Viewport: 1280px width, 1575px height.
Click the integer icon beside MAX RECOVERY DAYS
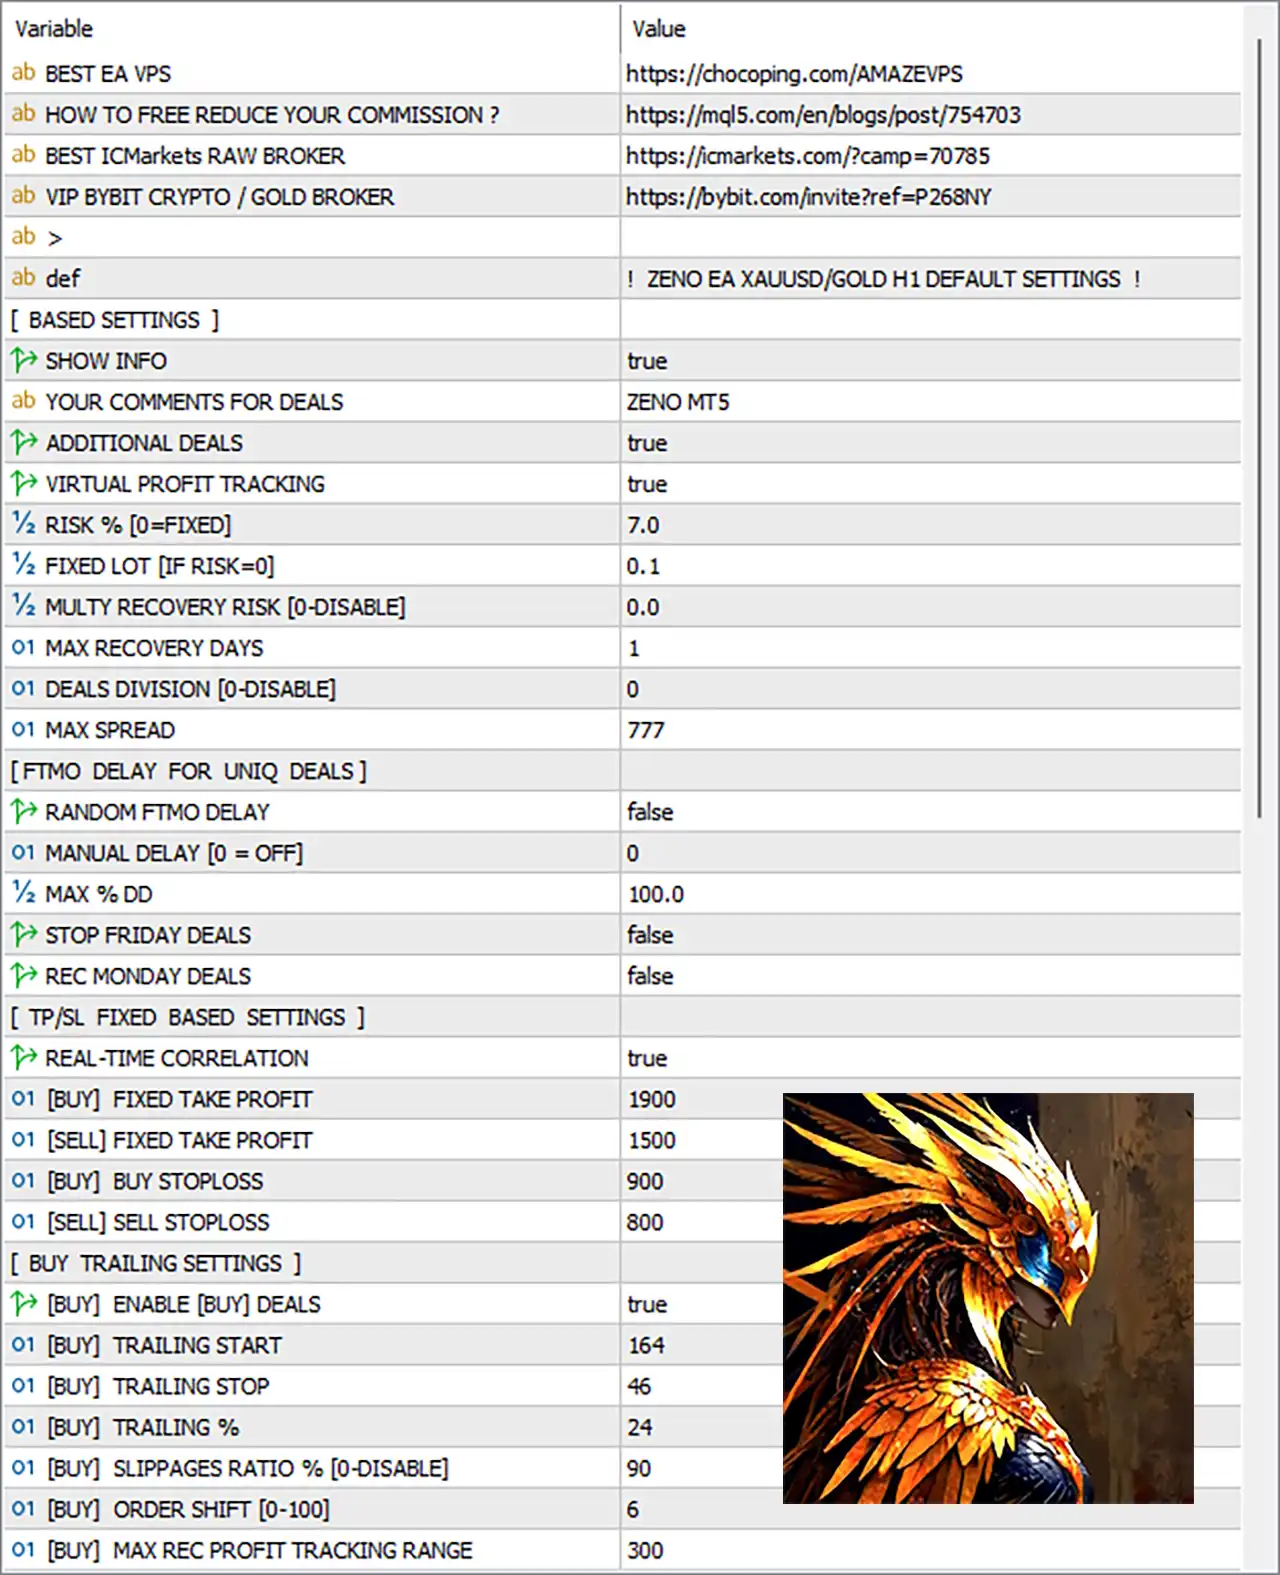23,647
